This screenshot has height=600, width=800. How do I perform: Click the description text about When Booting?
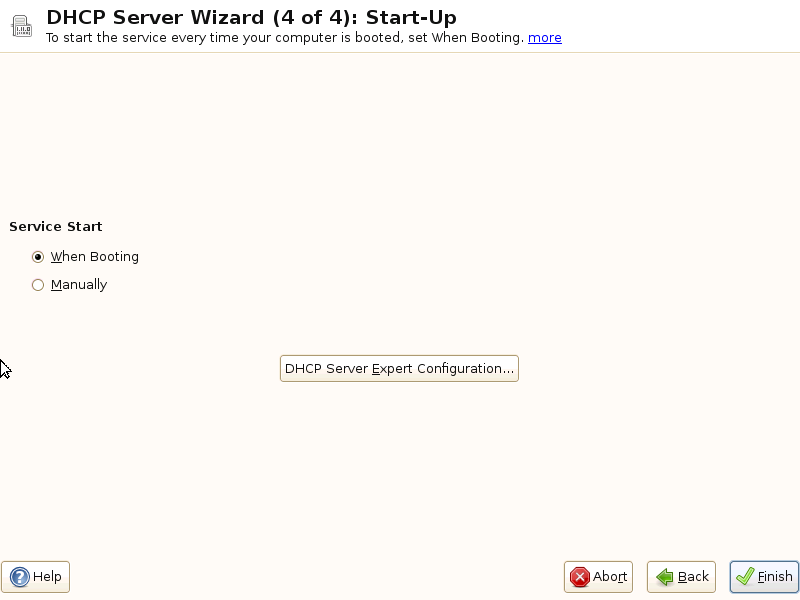click(x=285, y=38)
